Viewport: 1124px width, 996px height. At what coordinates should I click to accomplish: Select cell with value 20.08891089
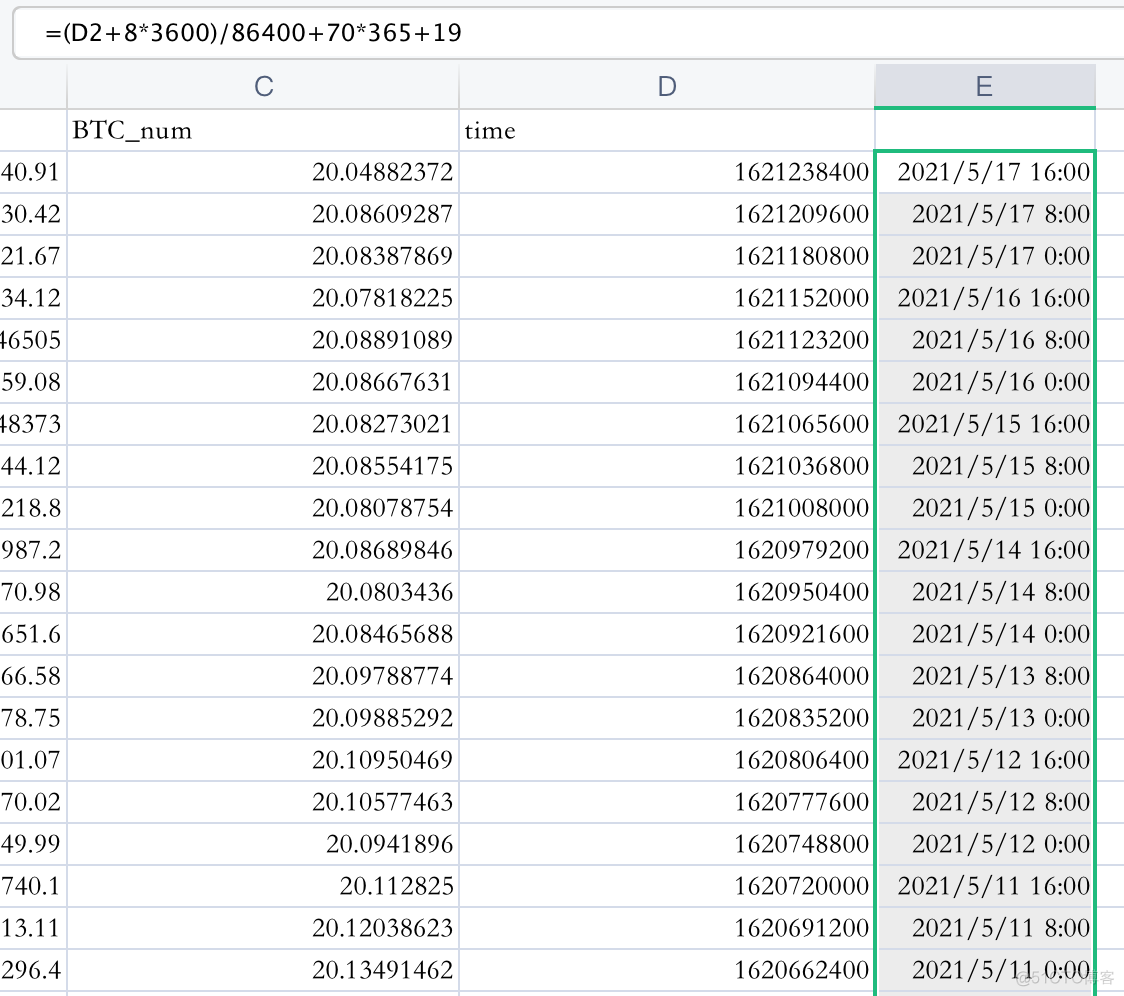click(263, 340)
